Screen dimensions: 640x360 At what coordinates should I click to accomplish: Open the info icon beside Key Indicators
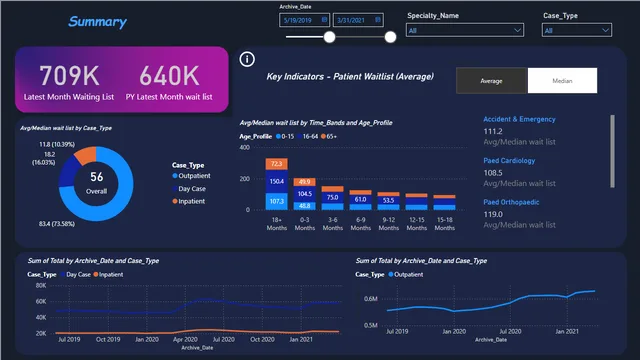(x=247, y=59)
